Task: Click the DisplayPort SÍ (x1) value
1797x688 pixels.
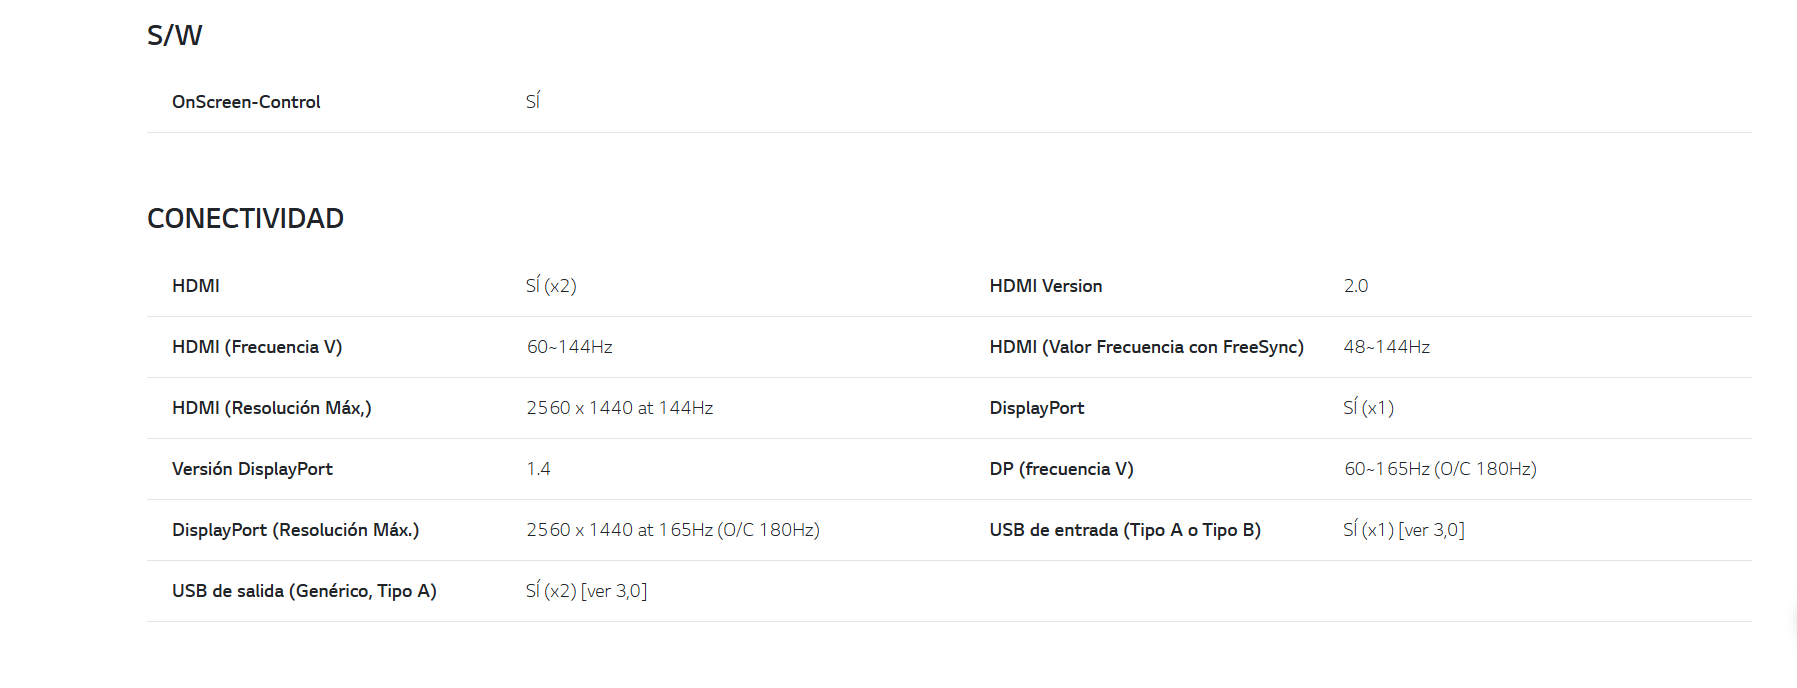Action: (1369, 408)
